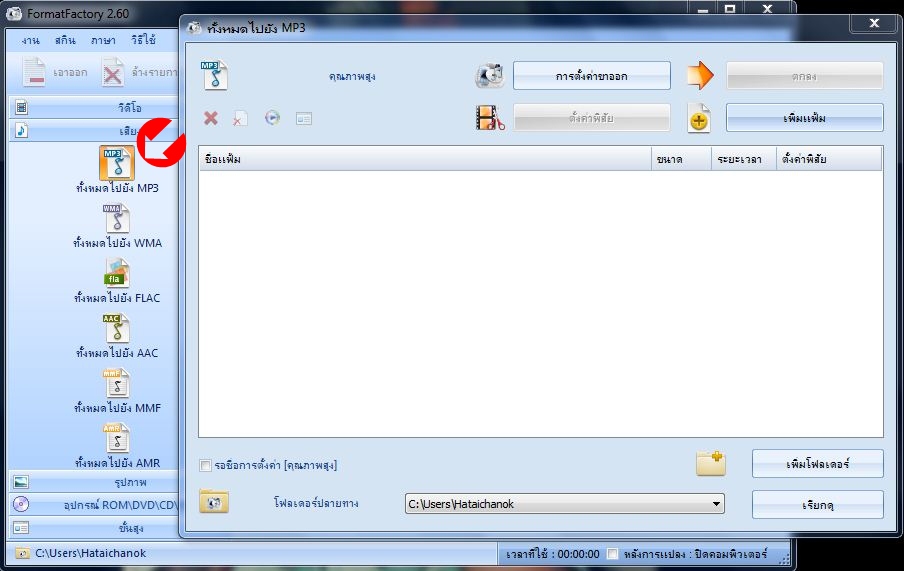Screen dimensions: 904x571
Task: Click the เรียกดู browse button
Action: pyautogui.click(x=818, y=505)
